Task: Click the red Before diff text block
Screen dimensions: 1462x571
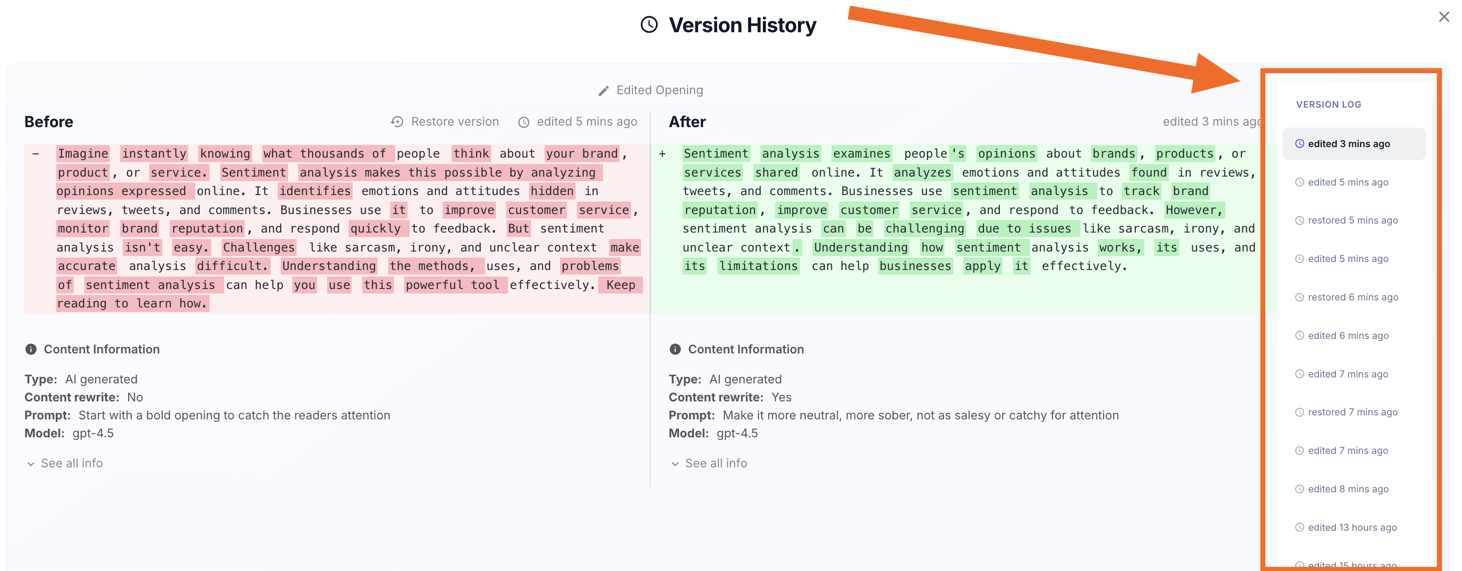Action: point(336,228)
